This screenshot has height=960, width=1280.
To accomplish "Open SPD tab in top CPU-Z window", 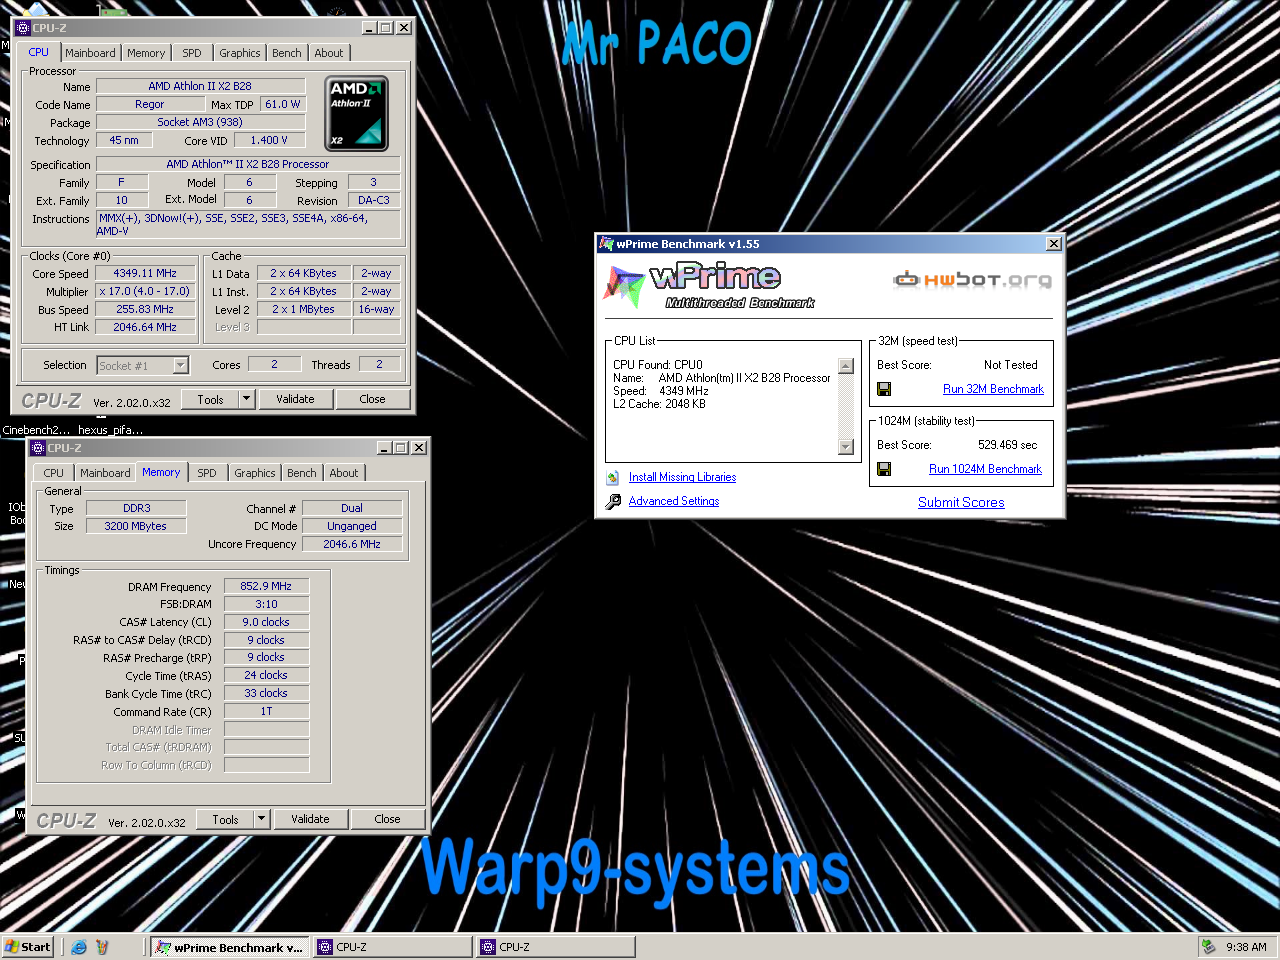I will [192, 53].
